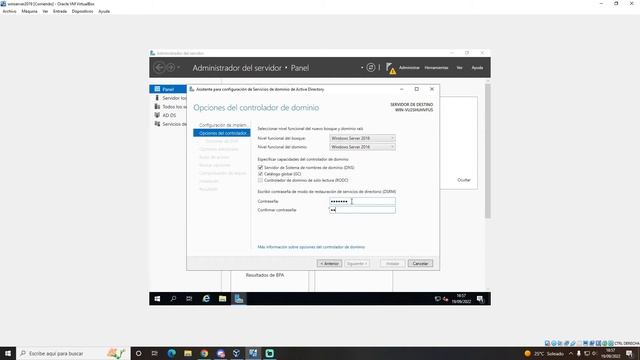This screenshot has width=640, height=360.
Task: Select Servidor local in the sidebar
Action: [x=170, y=98]
